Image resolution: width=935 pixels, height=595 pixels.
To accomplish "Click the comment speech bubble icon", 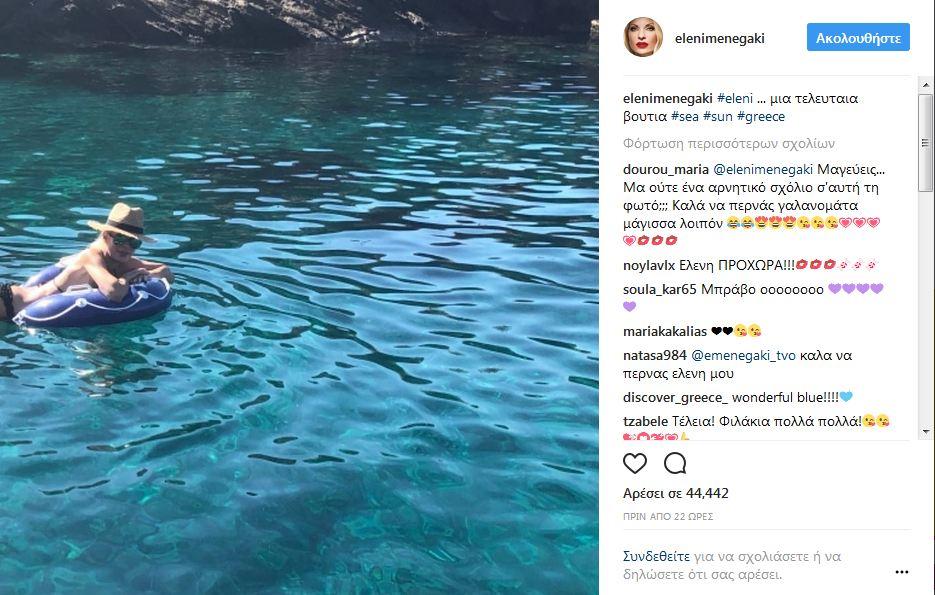I will tap(675, 463).
